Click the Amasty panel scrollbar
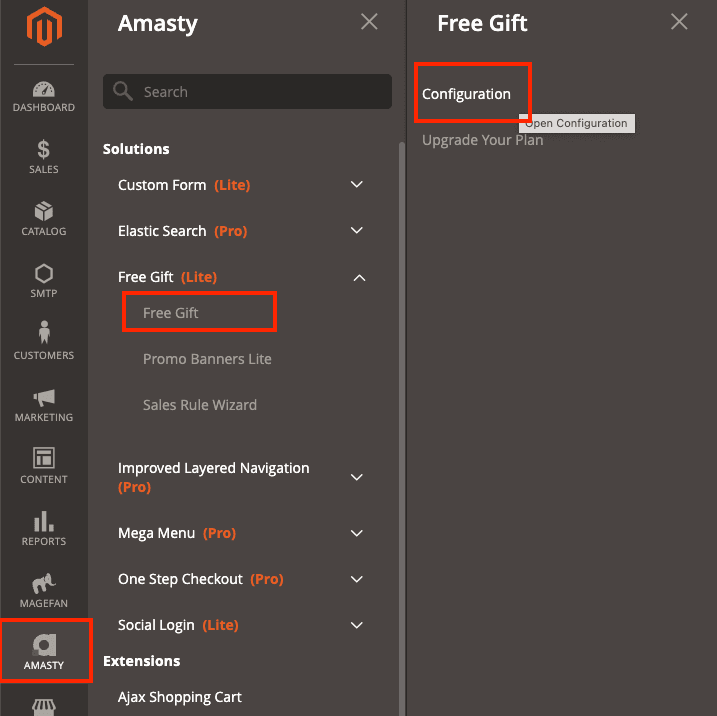 (402, 429)
